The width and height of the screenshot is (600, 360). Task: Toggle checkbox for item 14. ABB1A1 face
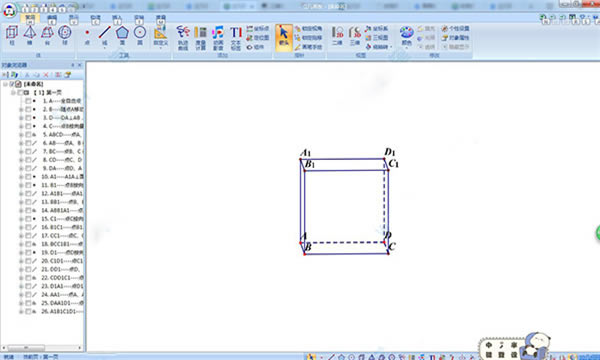28,210
